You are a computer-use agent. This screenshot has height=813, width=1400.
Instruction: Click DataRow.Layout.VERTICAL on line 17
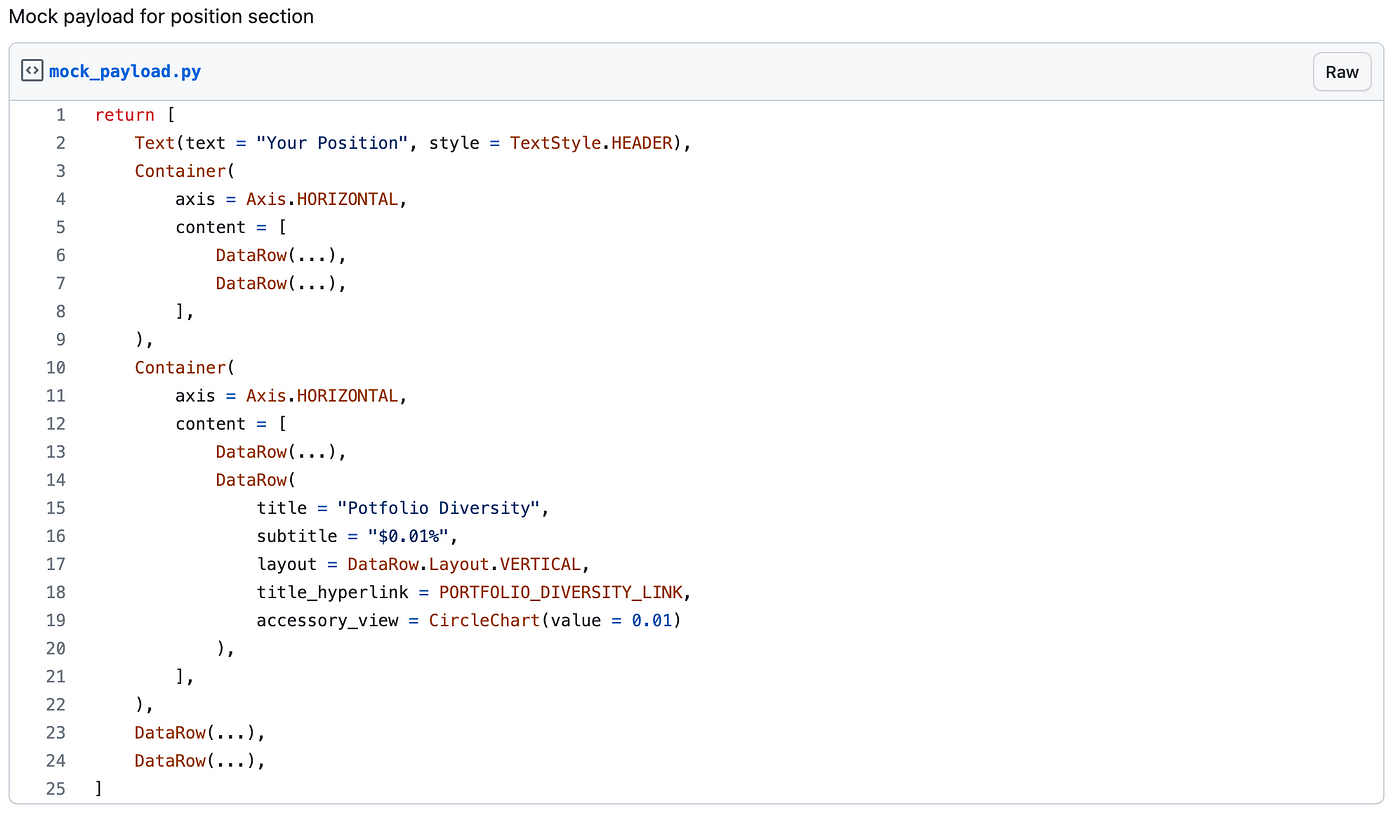(x=464, y=564)
